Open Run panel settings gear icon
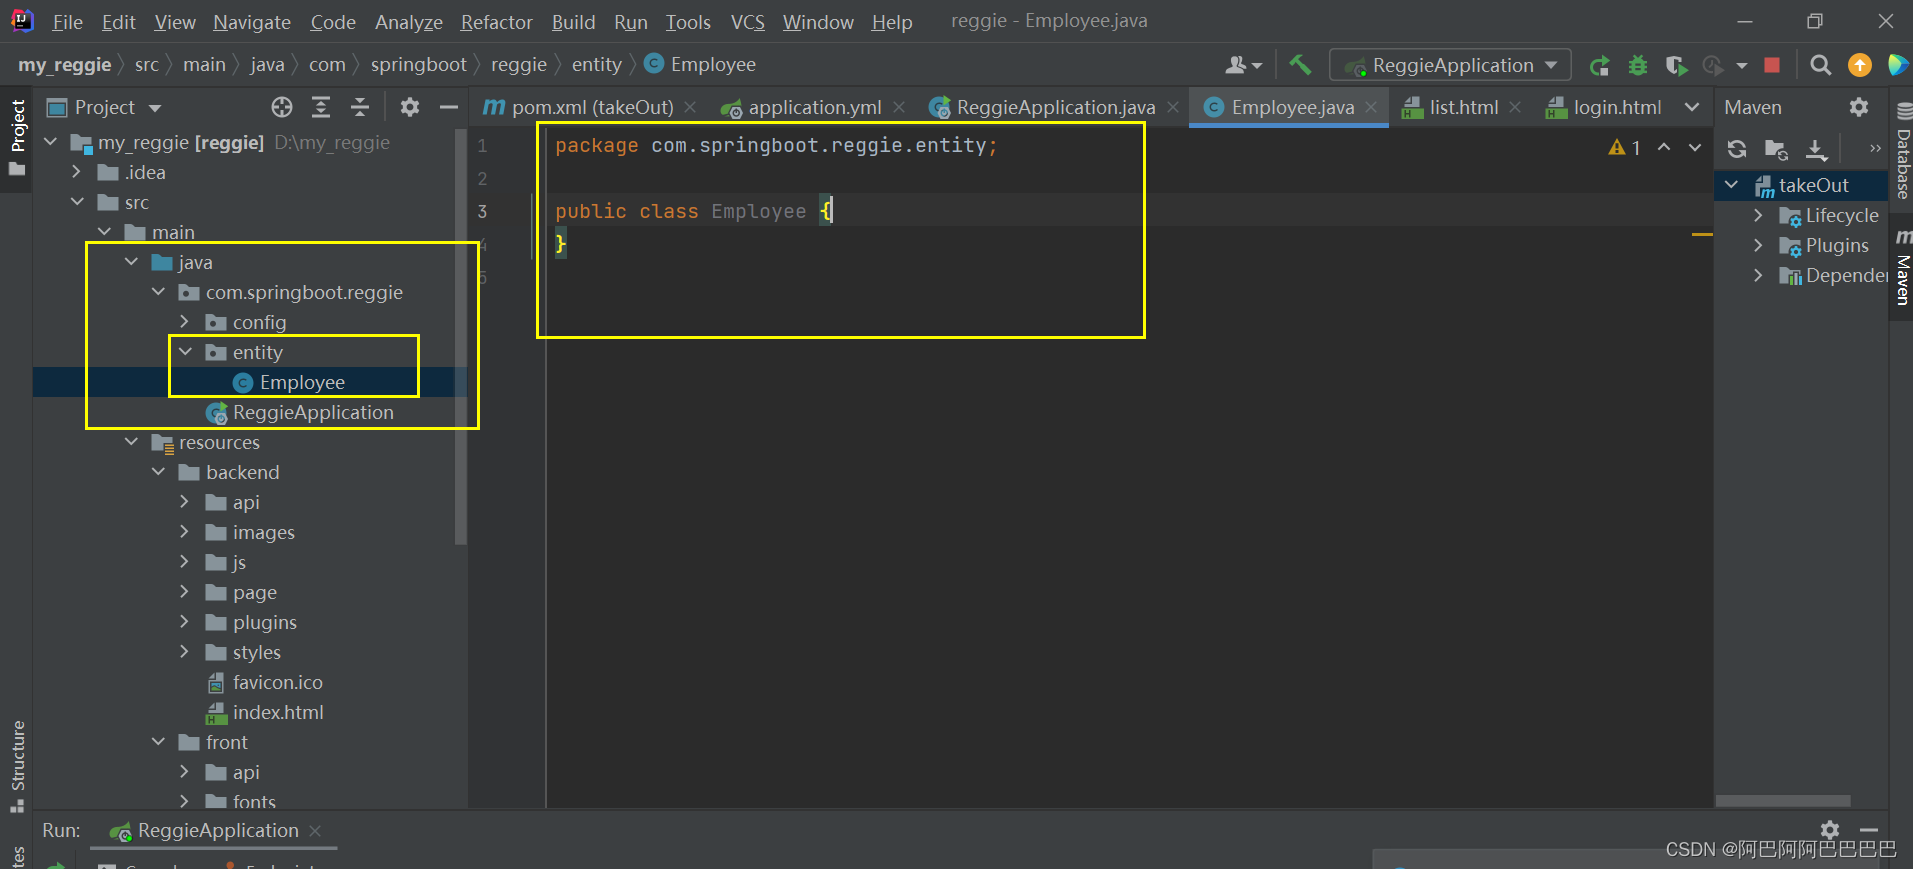The height and width of the screenshot is (869, 1913). tap(1830, 830)
